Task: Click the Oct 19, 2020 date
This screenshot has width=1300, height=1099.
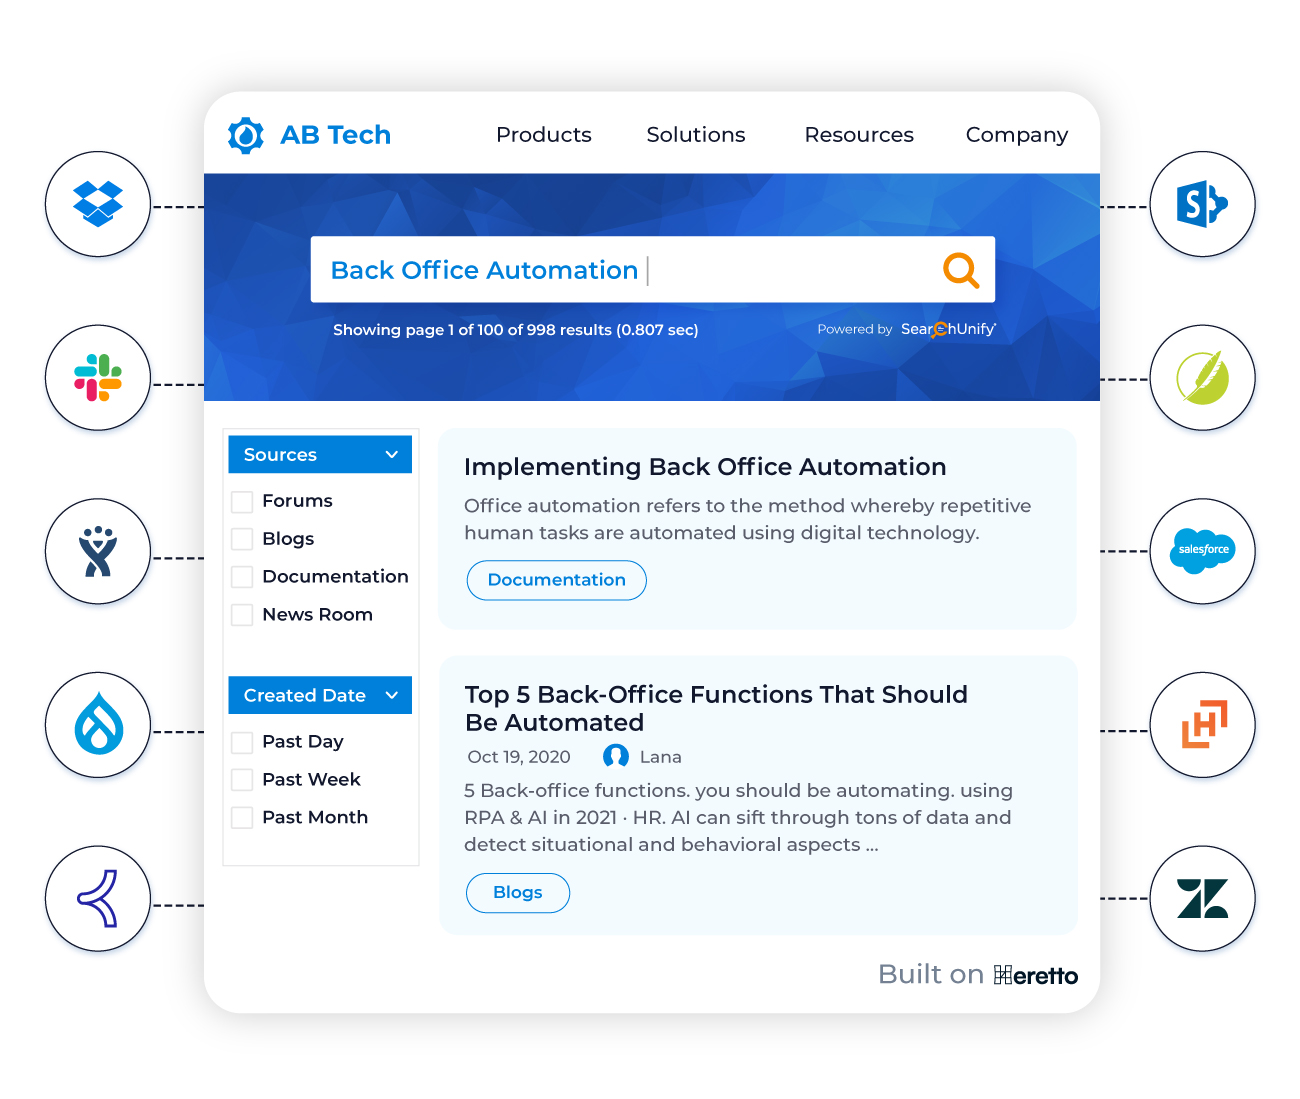Action: (519, 757)
